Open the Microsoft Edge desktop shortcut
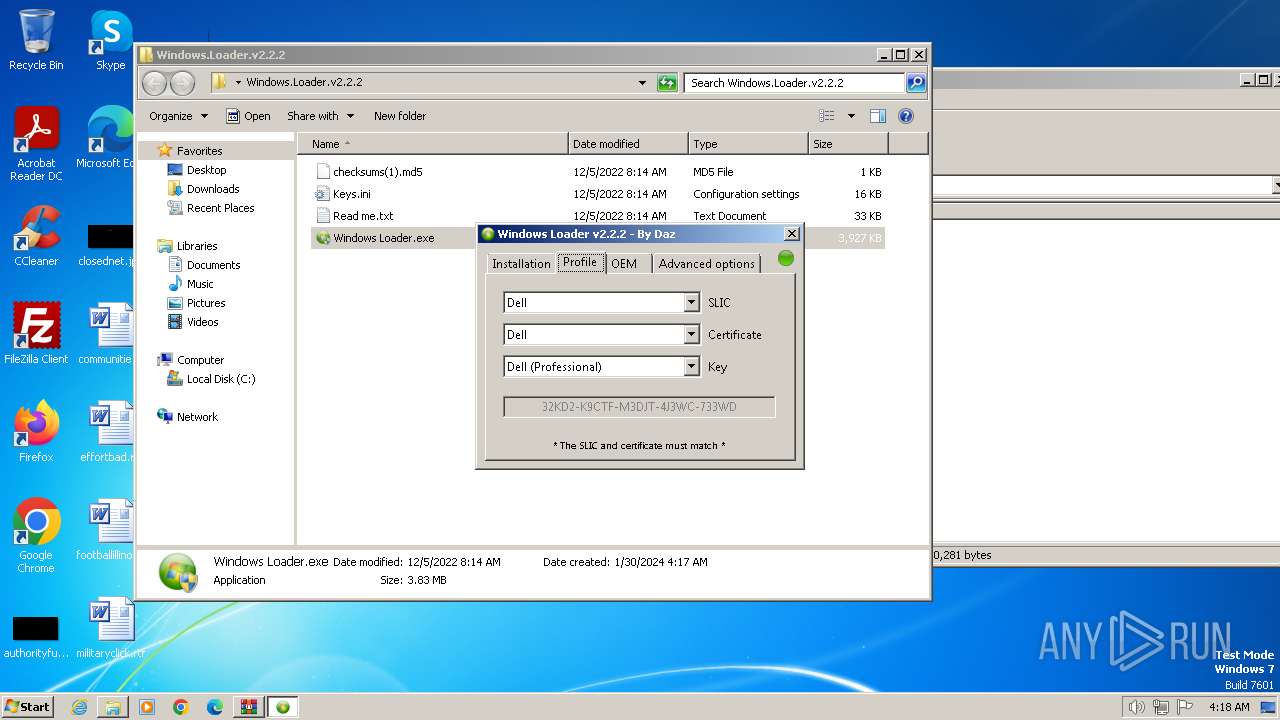Viewport: 1280px width, 720px height. tap(108, 138)
